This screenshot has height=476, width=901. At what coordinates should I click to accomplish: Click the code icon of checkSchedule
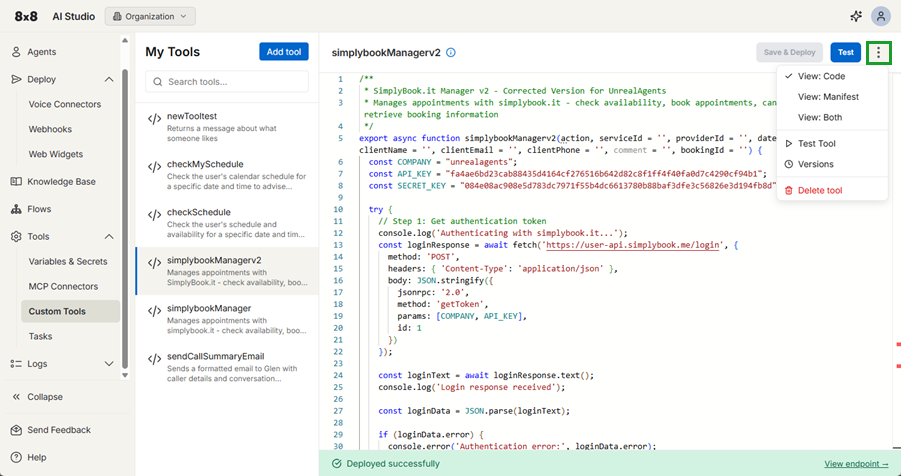[154, 215]
